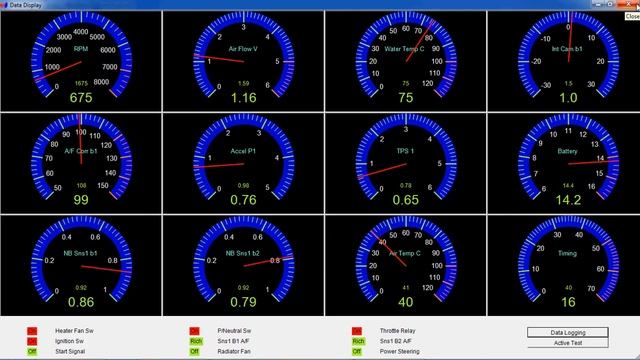Screen dimensions: 640x360
Task: Select the Accel P1 gauge dial
Action: click(244, 157)
